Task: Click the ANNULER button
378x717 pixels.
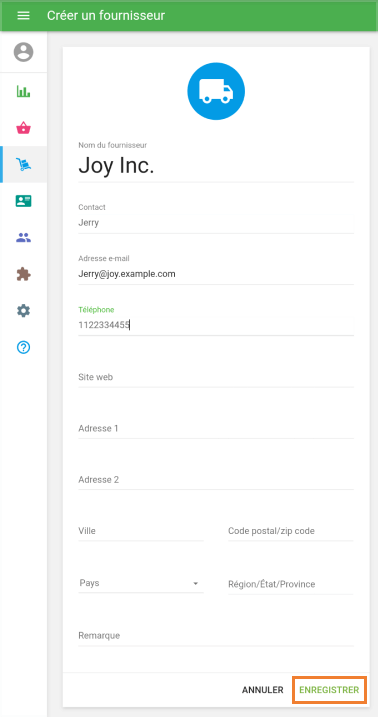Action: pos(262,690)
